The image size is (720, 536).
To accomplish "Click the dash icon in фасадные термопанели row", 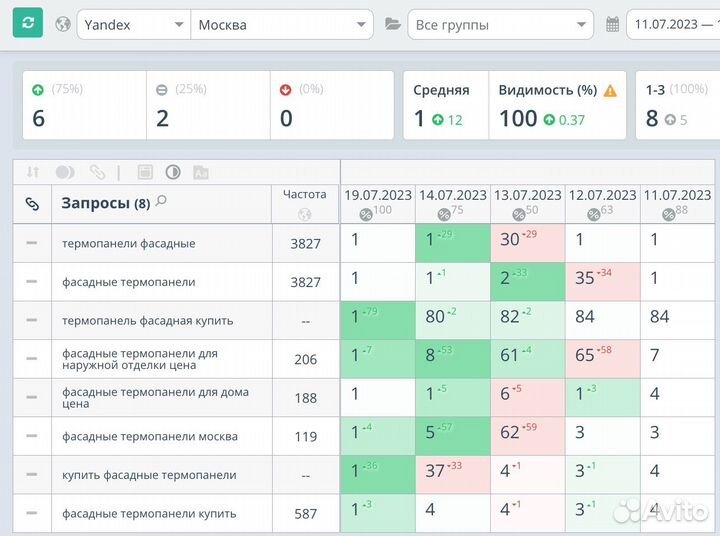I will [x=32, y=282].
